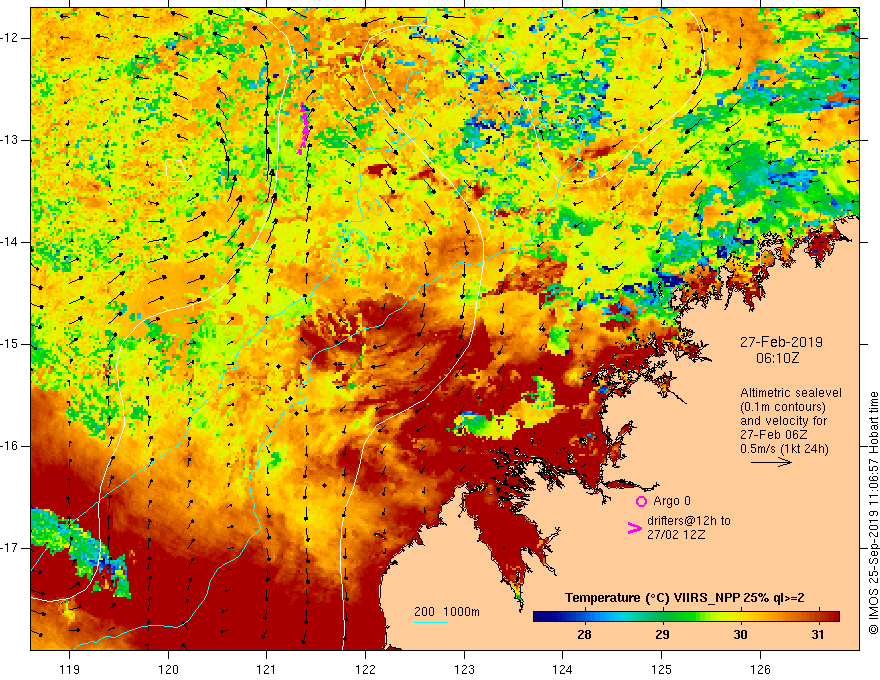Click the longitude axis label 122
Screen dimensions: 880x680
(x=365, y=669)
